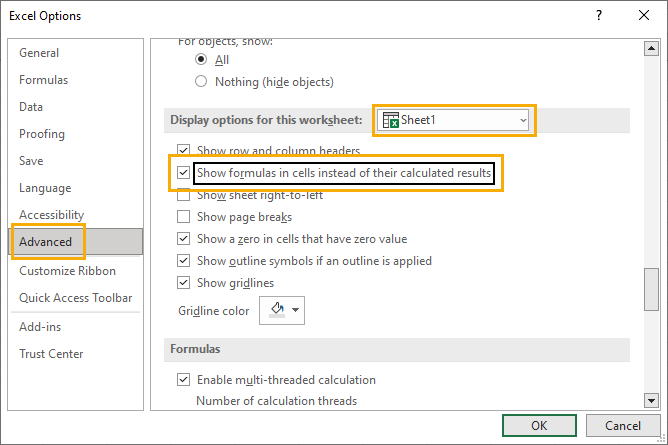Click the Help question mark icon
This screenshot has height=445, width=668.
point(599,16)
